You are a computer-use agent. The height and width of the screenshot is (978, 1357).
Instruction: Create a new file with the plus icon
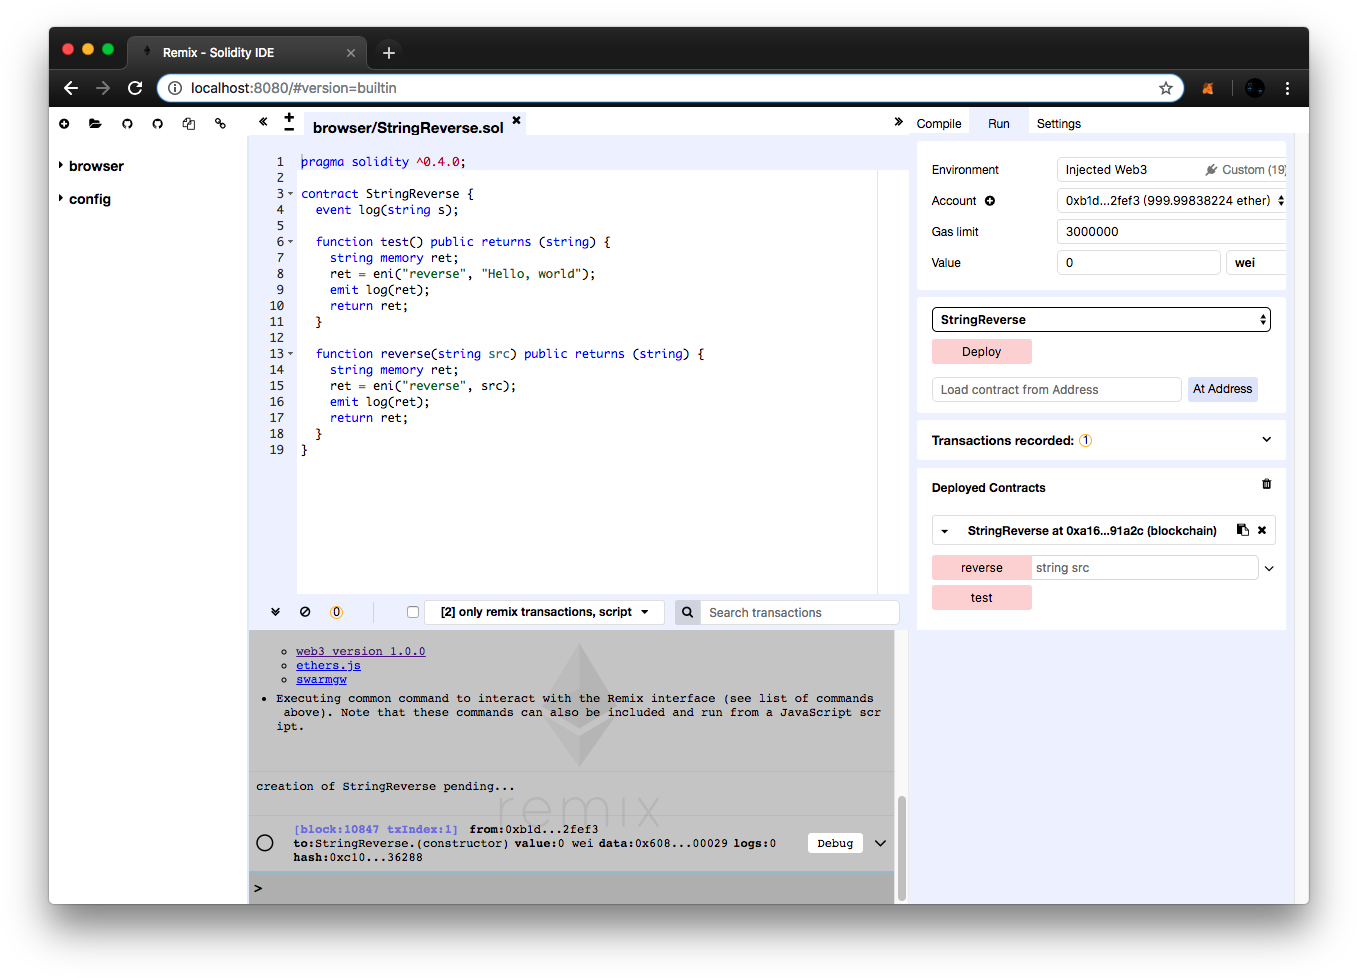click(x=64, y=123)
